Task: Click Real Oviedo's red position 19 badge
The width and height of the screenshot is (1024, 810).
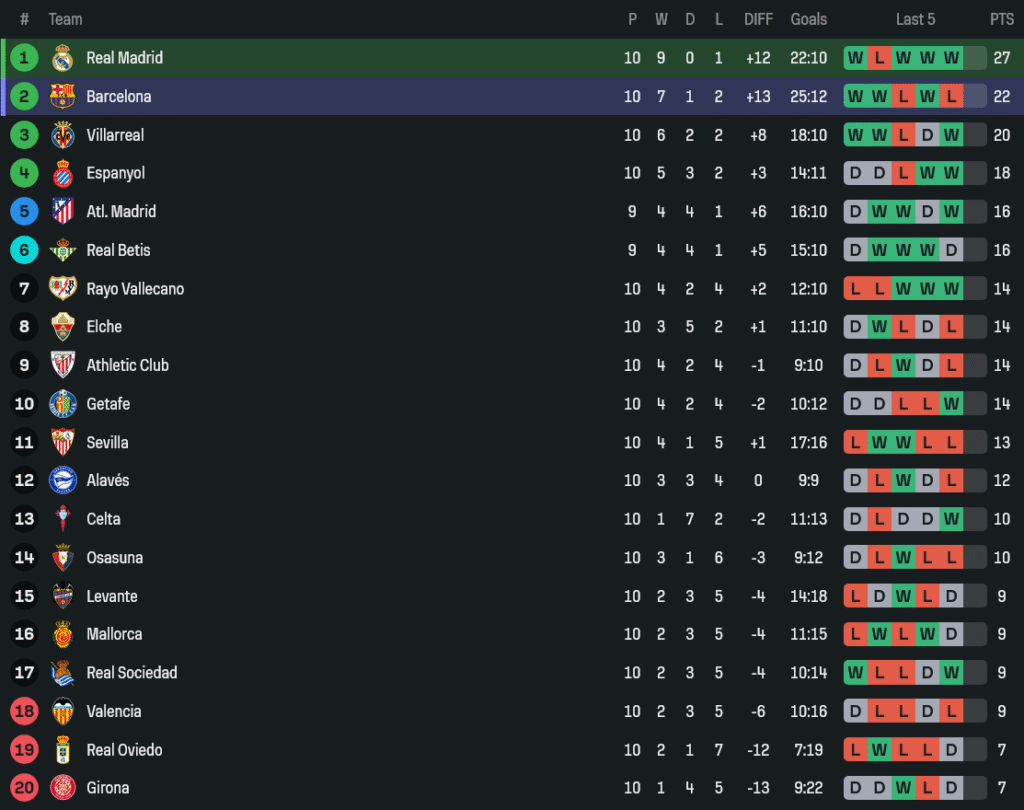Action: pos(24,750)
